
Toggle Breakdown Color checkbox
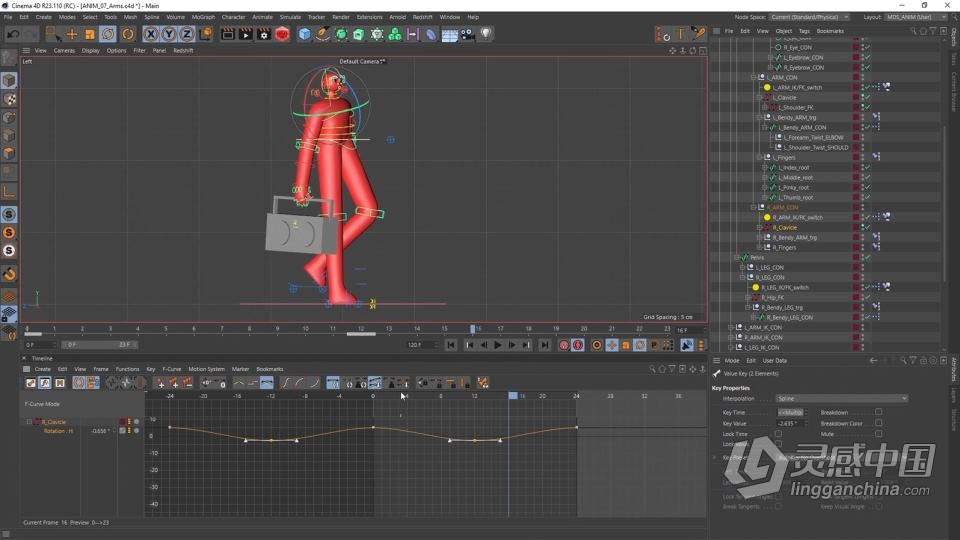pyautogui.click(x=879, y=423)
